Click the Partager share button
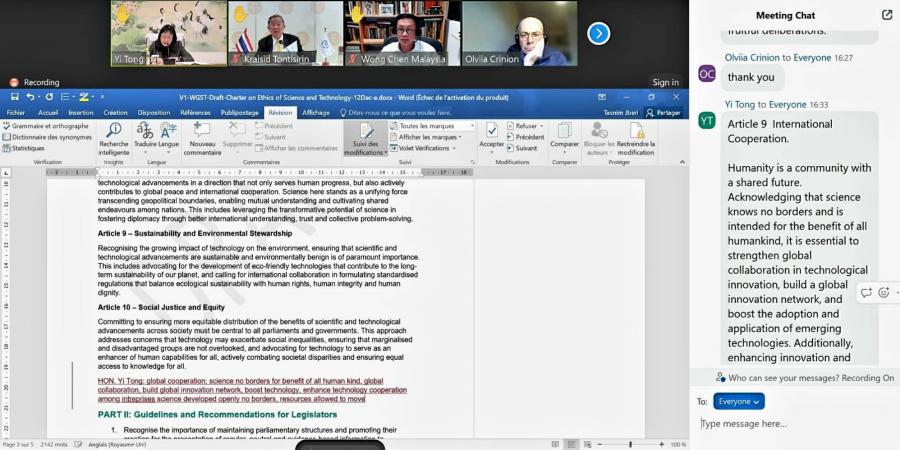 [x=663, y=113]
